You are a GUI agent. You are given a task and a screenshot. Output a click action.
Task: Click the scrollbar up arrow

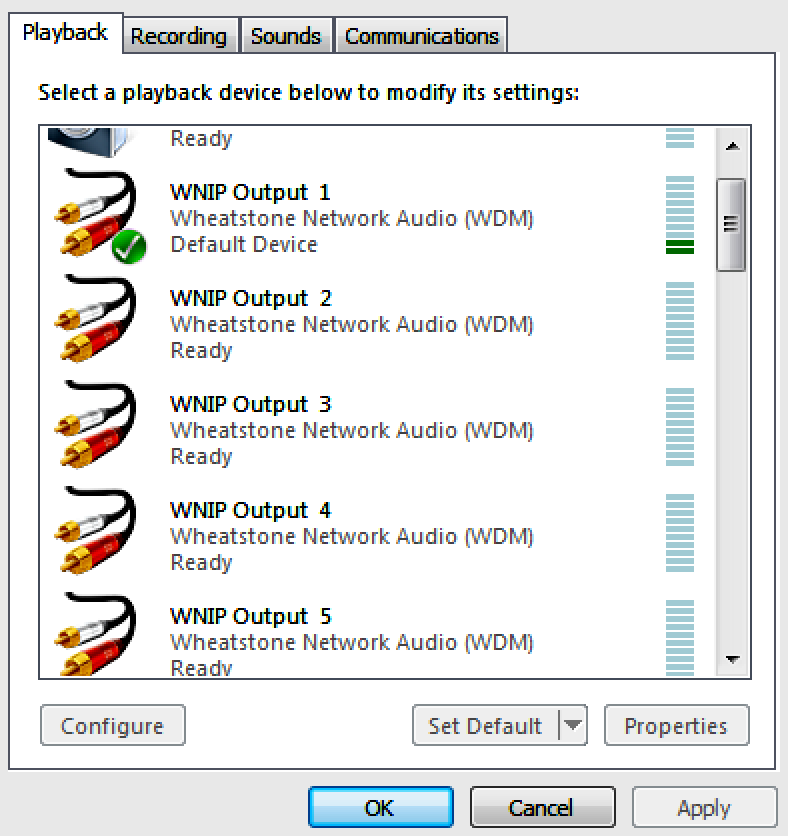(x=733, y=146)
